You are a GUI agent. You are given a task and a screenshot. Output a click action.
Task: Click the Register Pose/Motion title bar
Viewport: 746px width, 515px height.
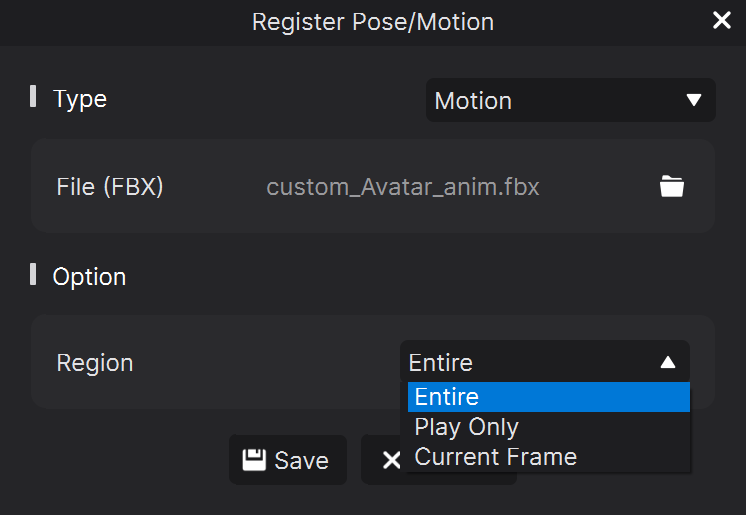coord(373,22)
